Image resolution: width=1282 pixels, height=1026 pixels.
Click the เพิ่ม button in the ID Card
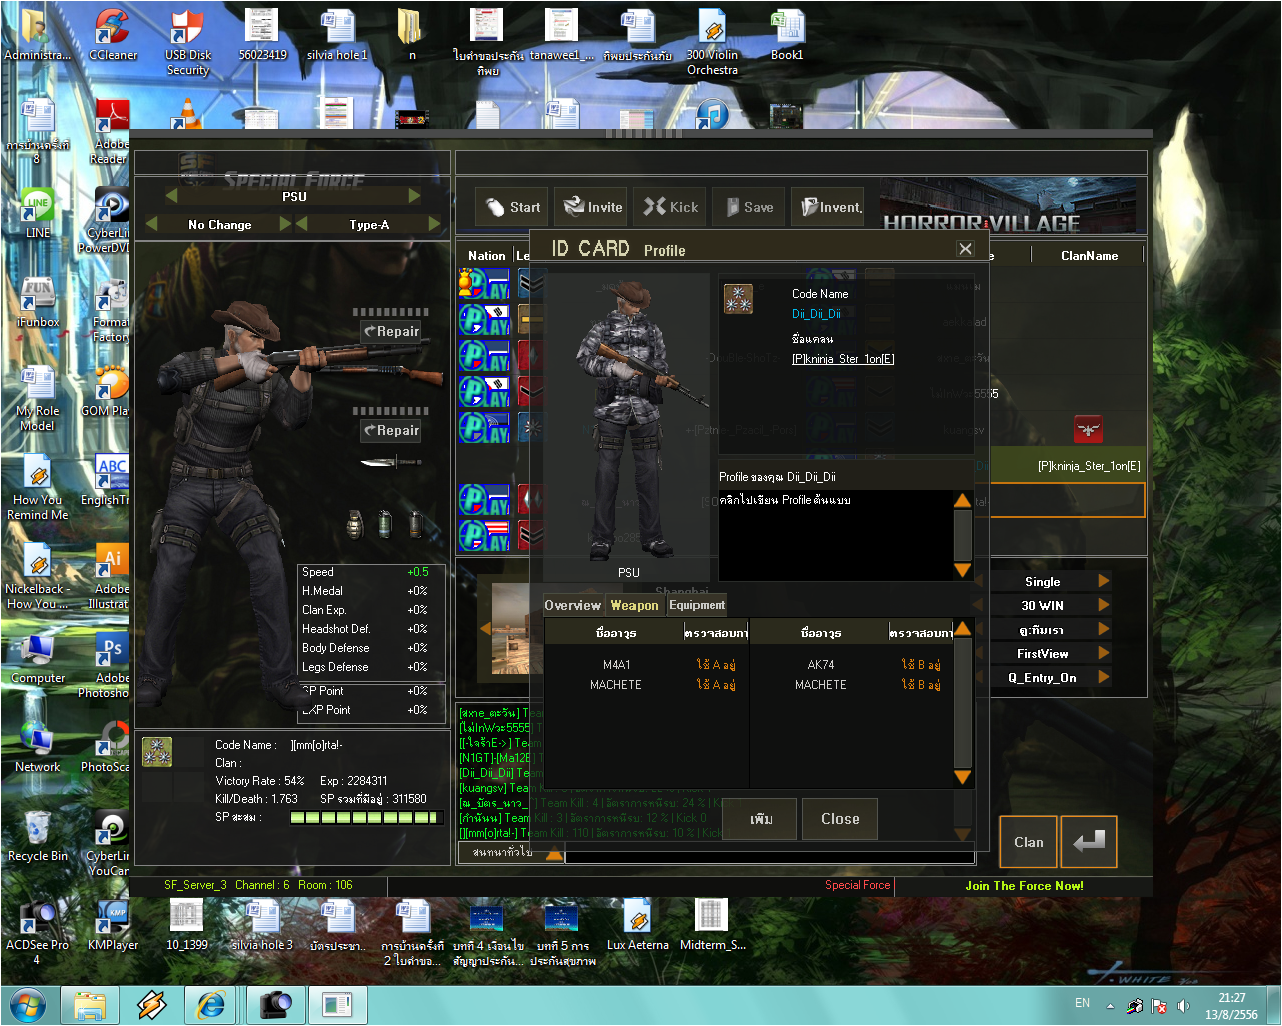point(761,819)
